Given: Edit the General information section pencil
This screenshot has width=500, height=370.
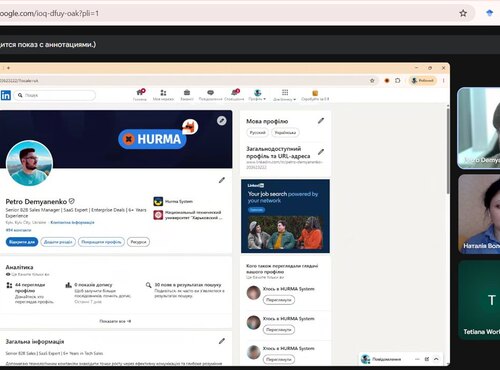Looking at the screenshot, I should click(x=222, y=341).
